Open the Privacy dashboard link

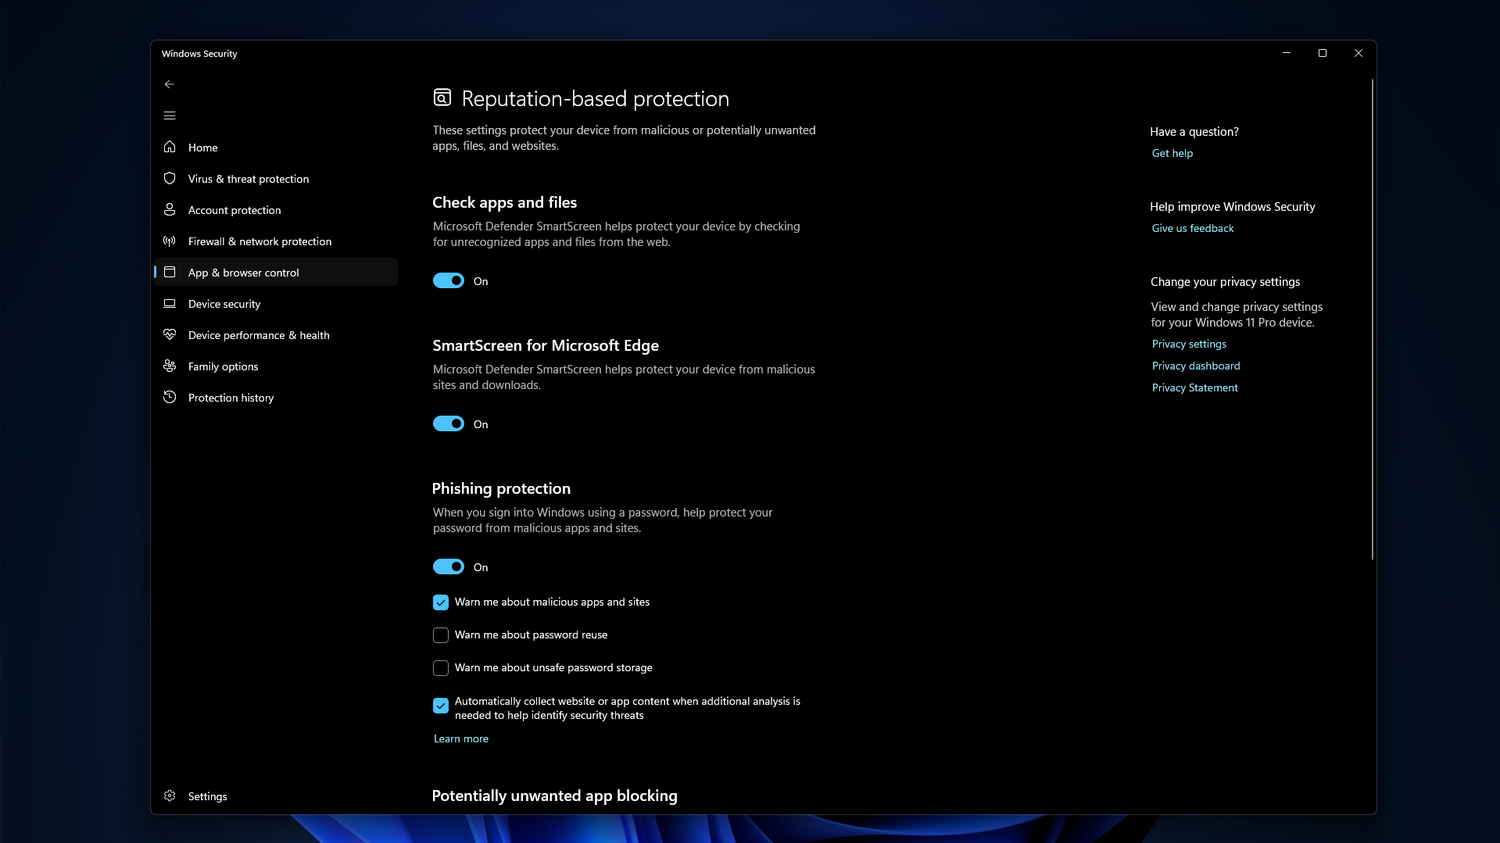tap(1196, 366)
